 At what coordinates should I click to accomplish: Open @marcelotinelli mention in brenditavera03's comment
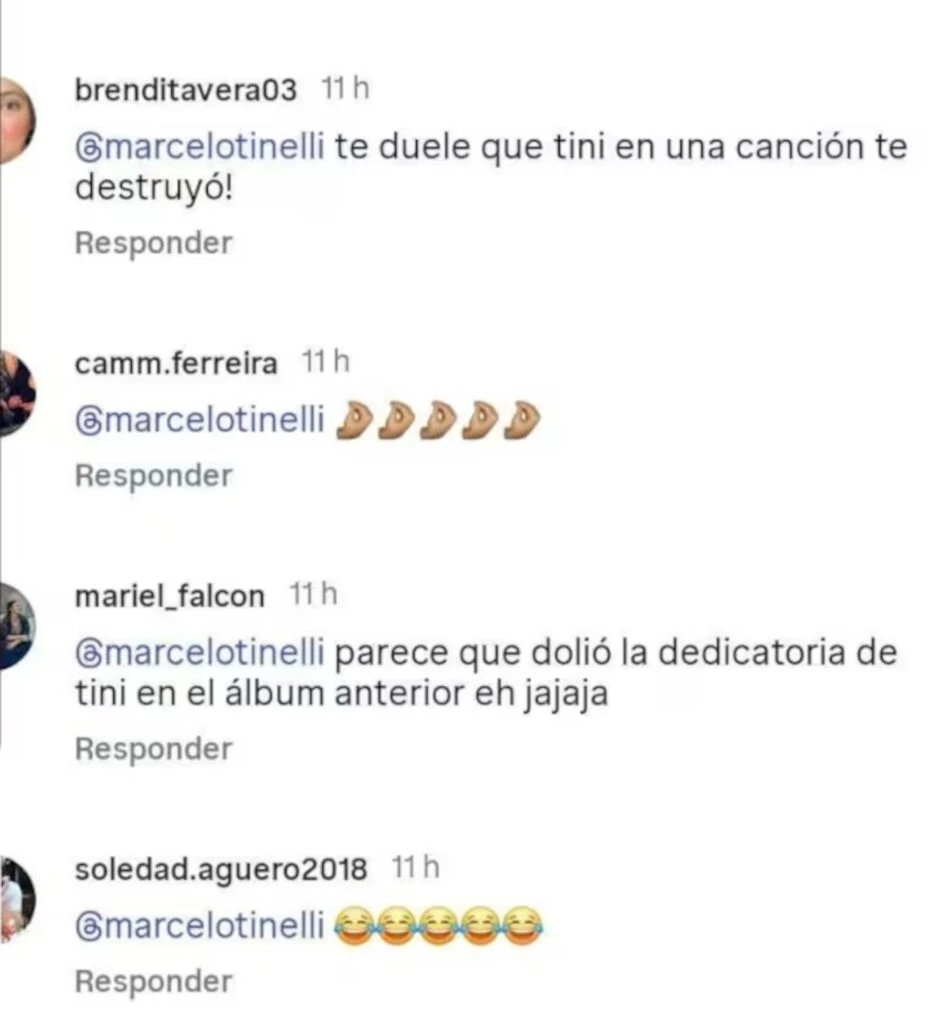[200, 146]
